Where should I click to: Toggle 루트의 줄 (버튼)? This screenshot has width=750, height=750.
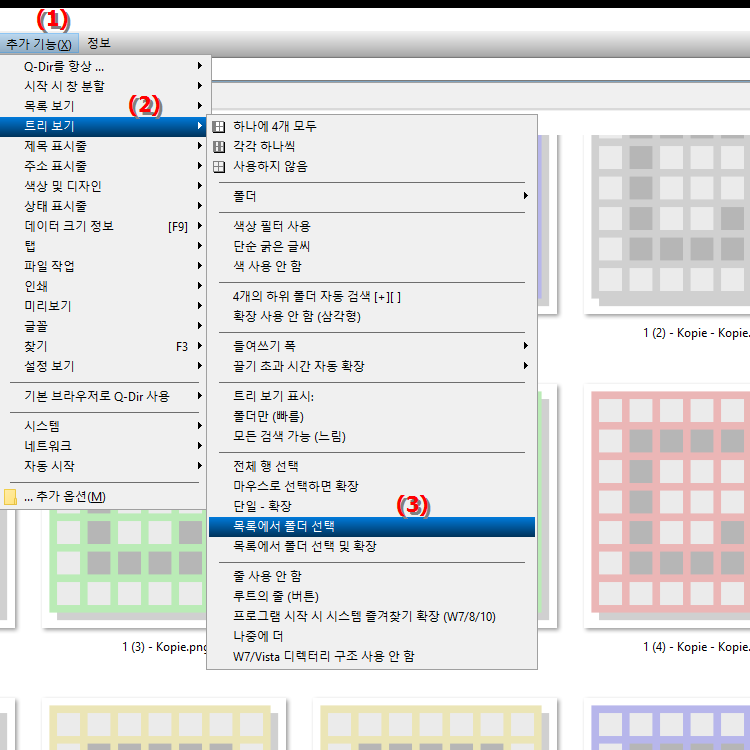[372, 596]
